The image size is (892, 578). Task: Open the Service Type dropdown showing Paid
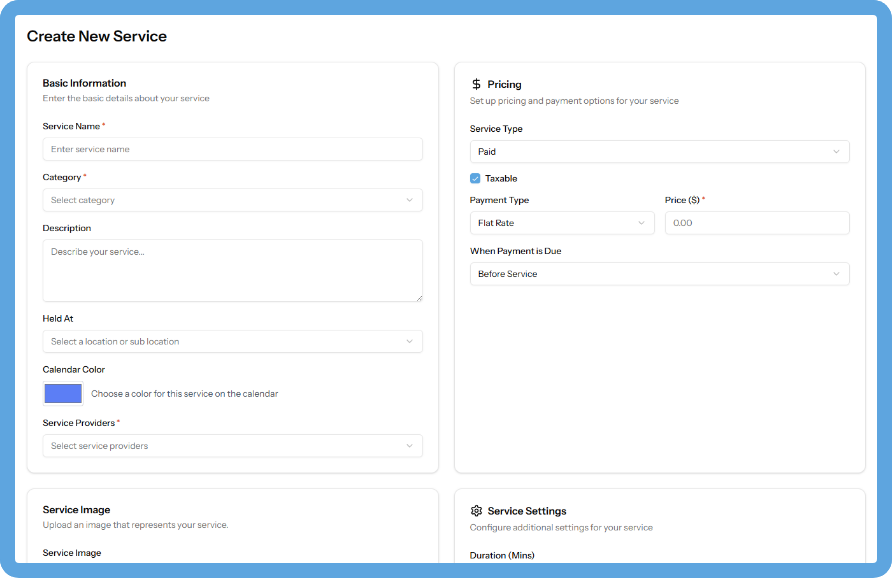click(660, 151)
